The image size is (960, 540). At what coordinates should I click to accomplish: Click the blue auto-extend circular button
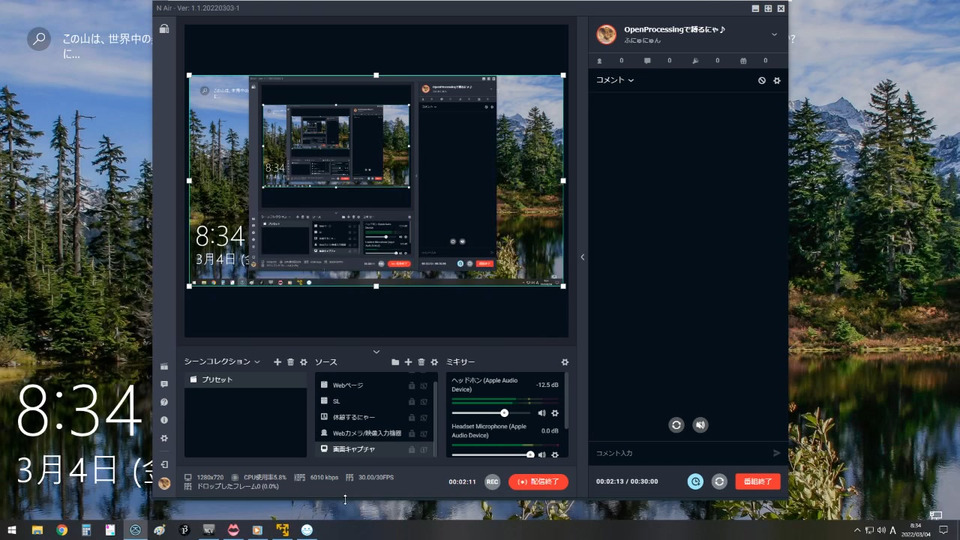click(696, 481)
